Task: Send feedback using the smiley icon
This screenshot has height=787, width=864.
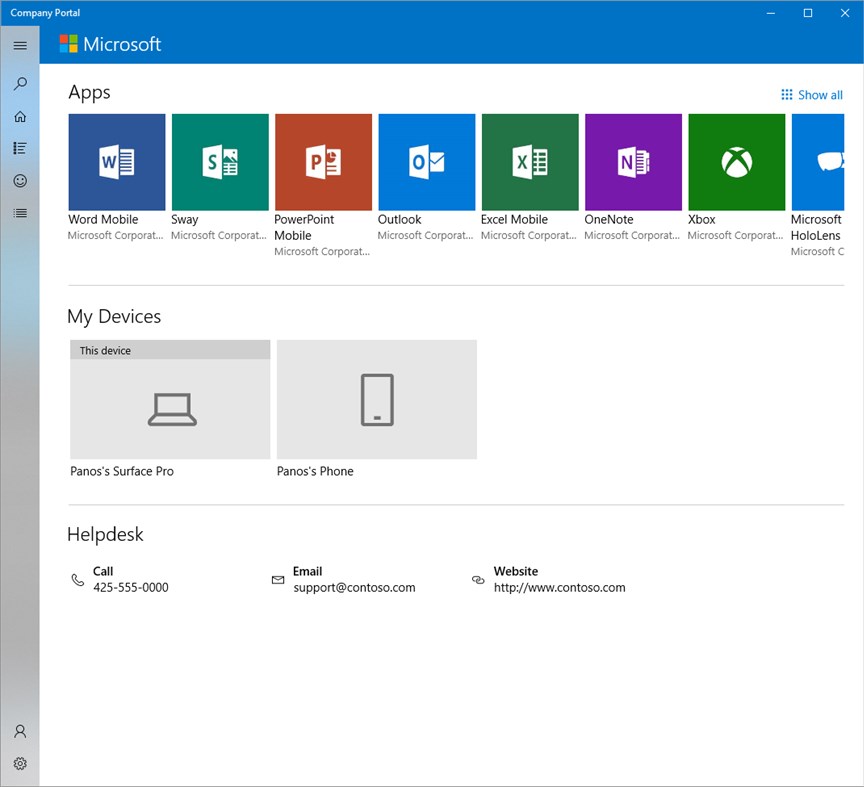Action: [20, 181]
